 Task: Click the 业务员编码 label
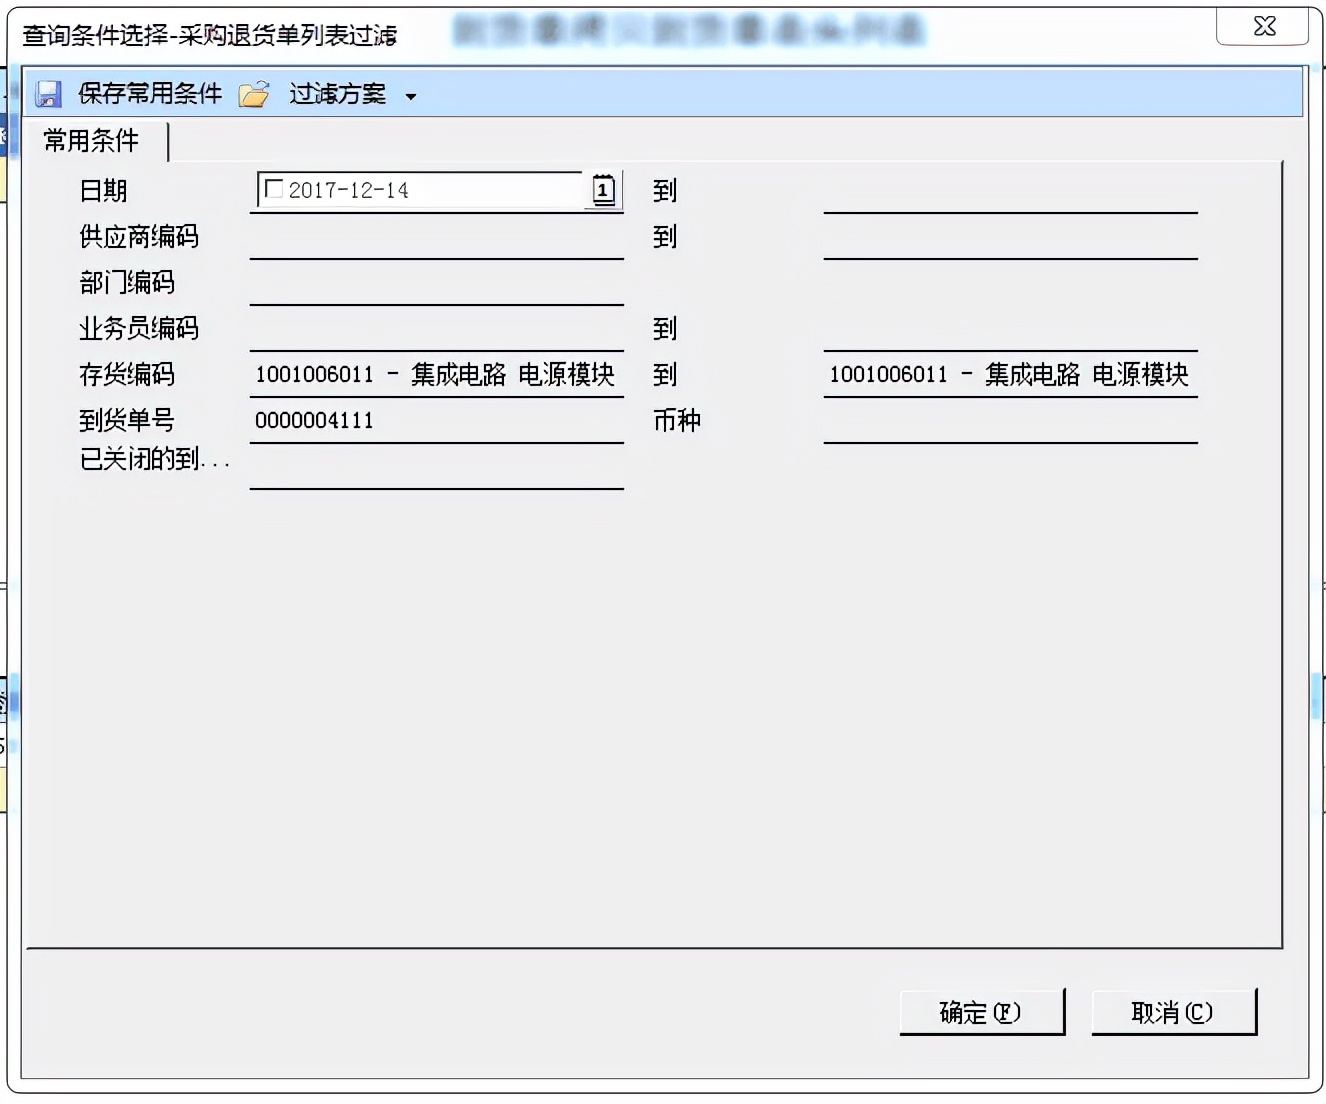pyautogui.click(x=139, y=329)
